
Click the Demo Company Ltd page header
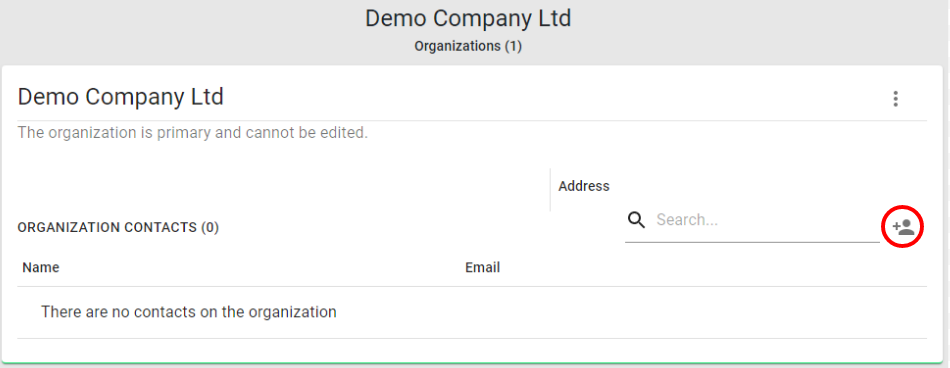(468, 18)
